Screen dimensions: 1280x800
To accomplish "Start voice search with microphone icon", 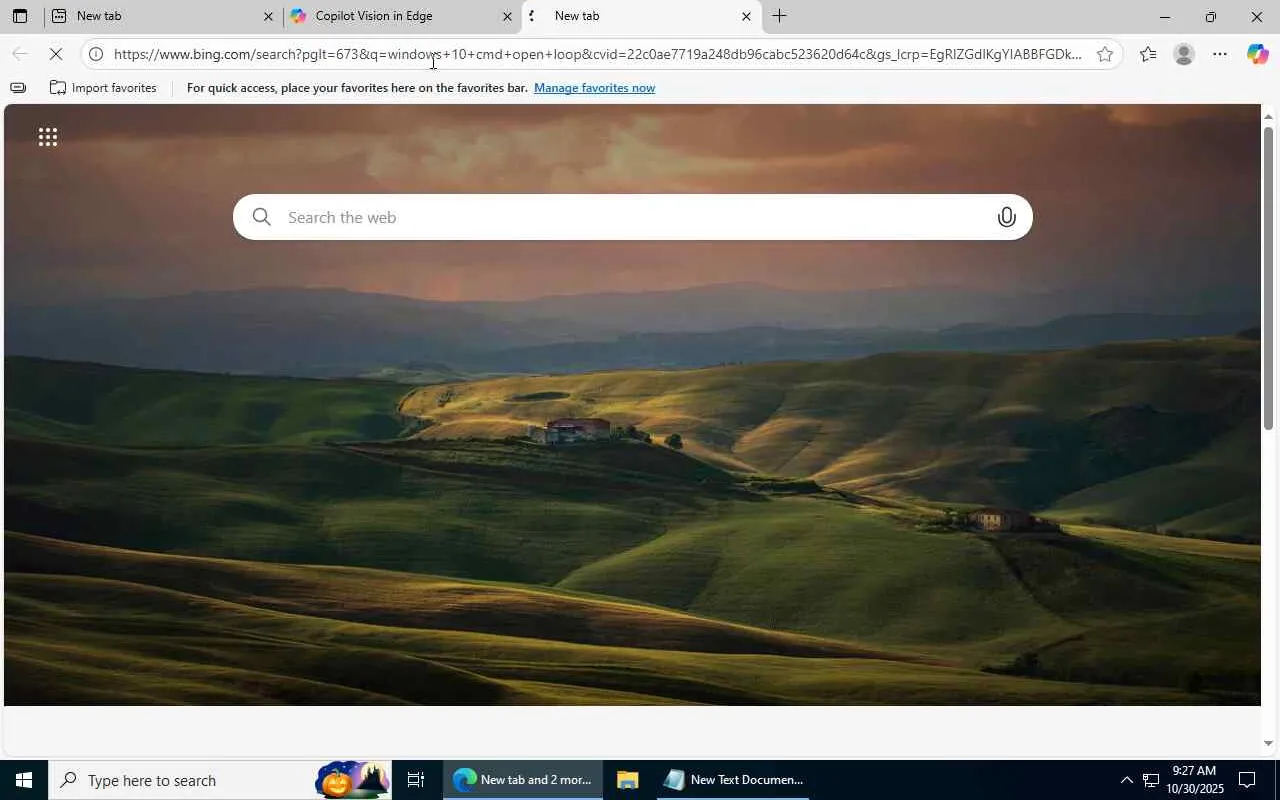I will [x=1006, y=217].
